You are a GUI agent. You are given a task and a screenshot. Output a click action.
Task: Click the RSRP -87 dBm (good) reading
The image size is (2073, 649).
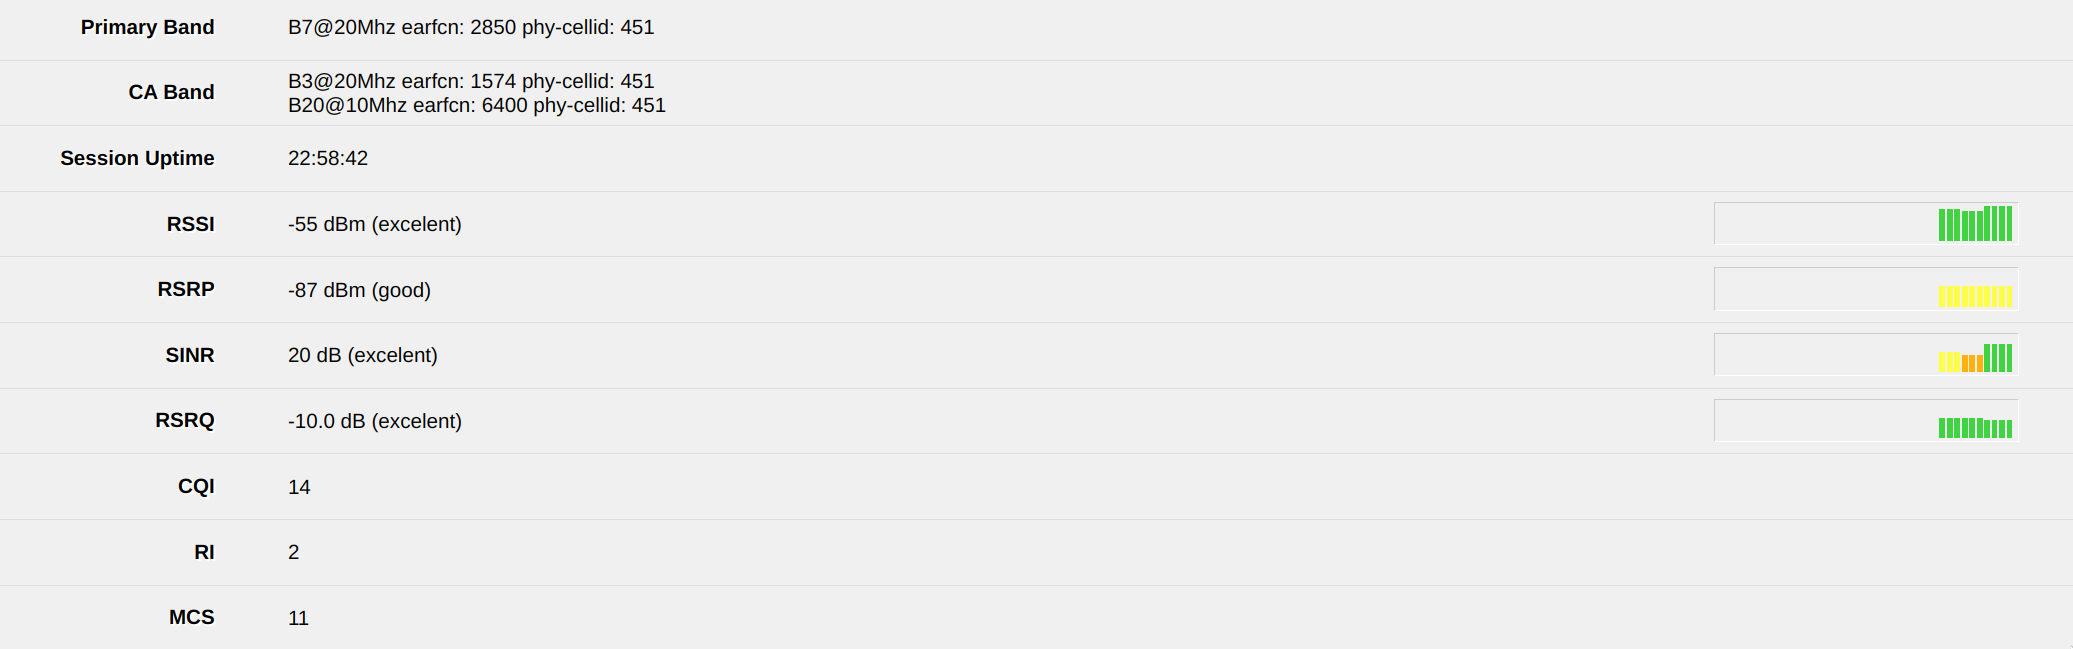[359, 290]
